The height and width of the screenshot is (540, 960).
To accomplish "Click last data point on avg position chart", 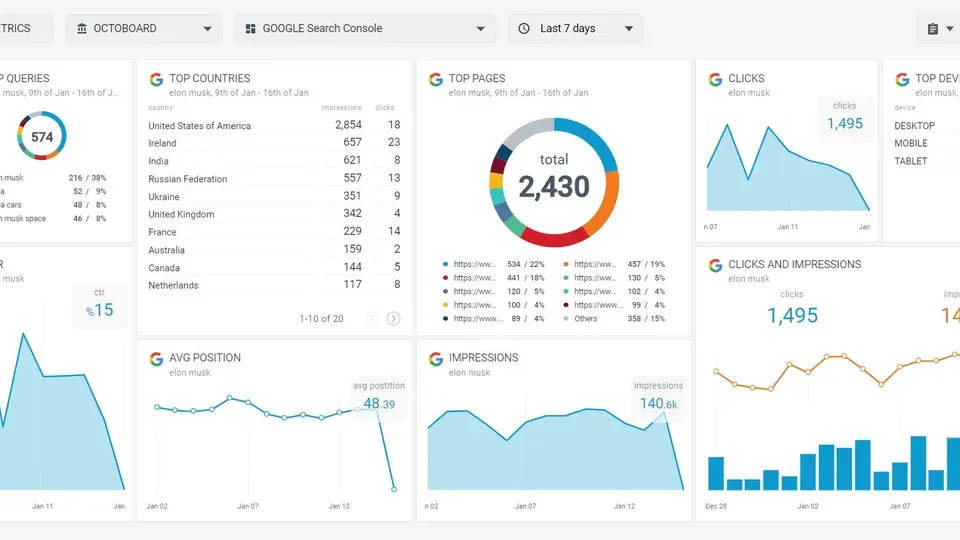I will [x=394, y=489].
